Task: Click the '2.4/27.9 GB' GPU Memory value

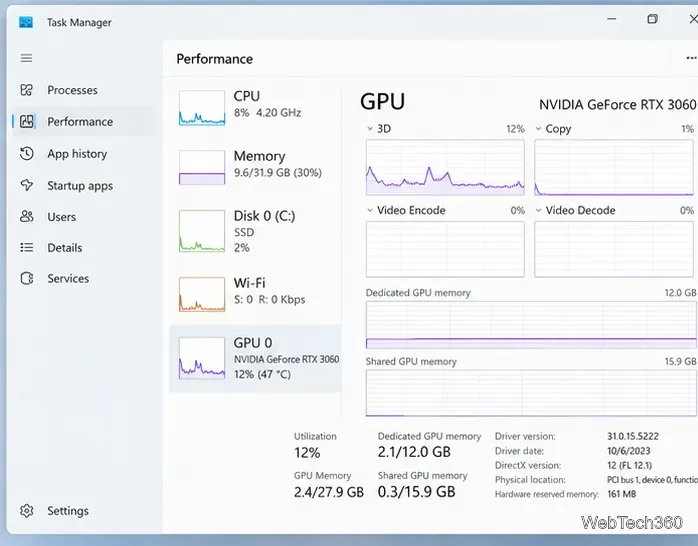Action: pos(329,492)
